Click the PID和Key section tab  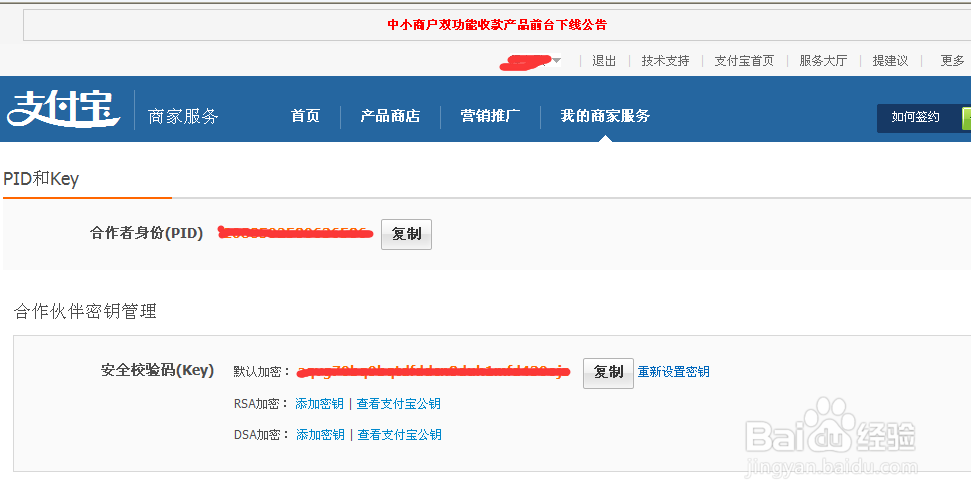point(41,179)
